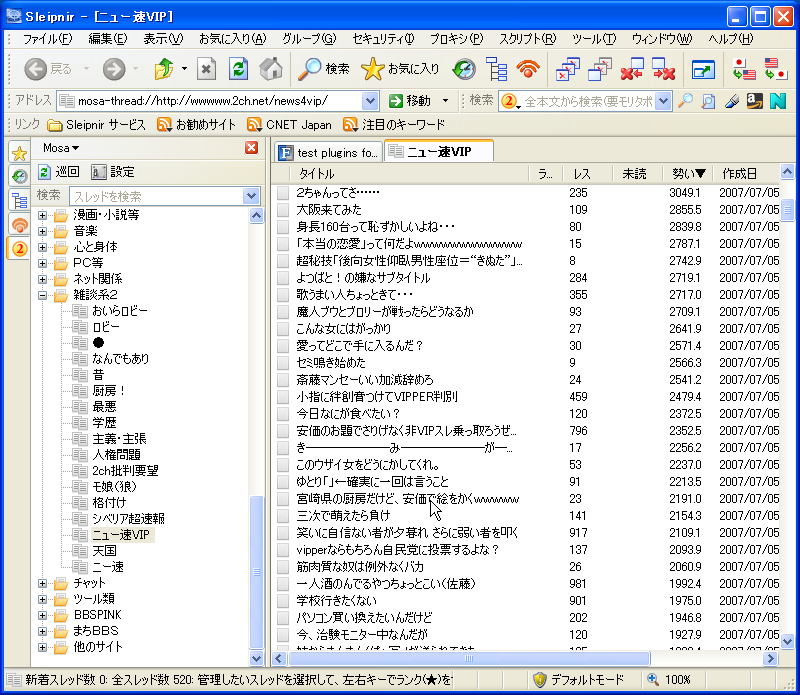The image size is (800, 695).
Task: Click the Stop loading icon
Action: click(x=206, y=69)
